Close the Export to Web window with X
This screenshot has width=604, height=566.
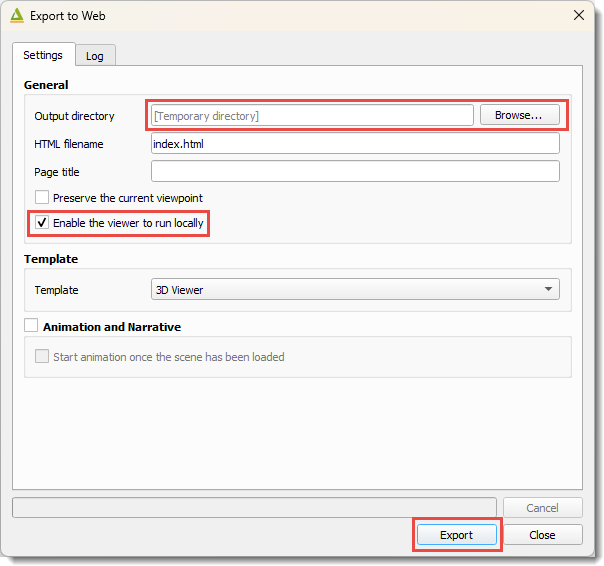[x=579, y=15]
